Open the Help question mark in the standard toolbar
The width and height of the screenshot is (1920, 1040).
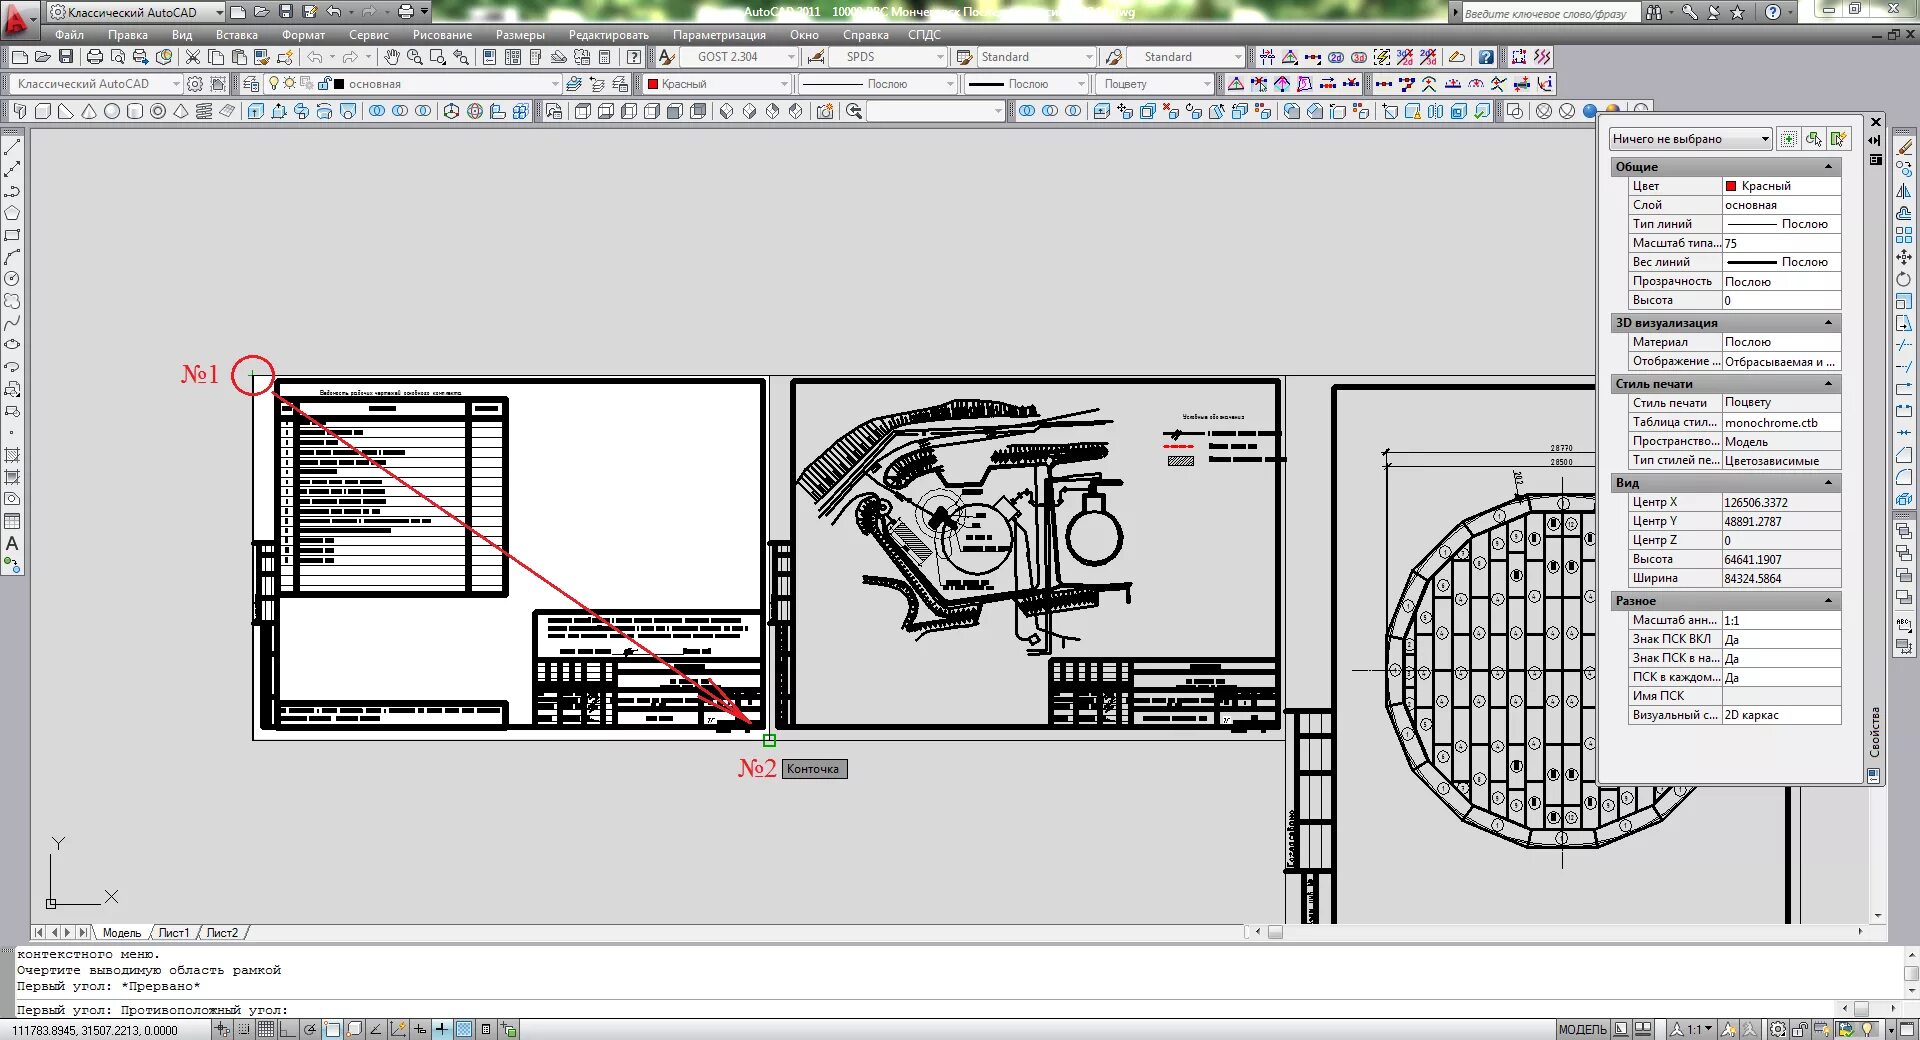[634, 57]
